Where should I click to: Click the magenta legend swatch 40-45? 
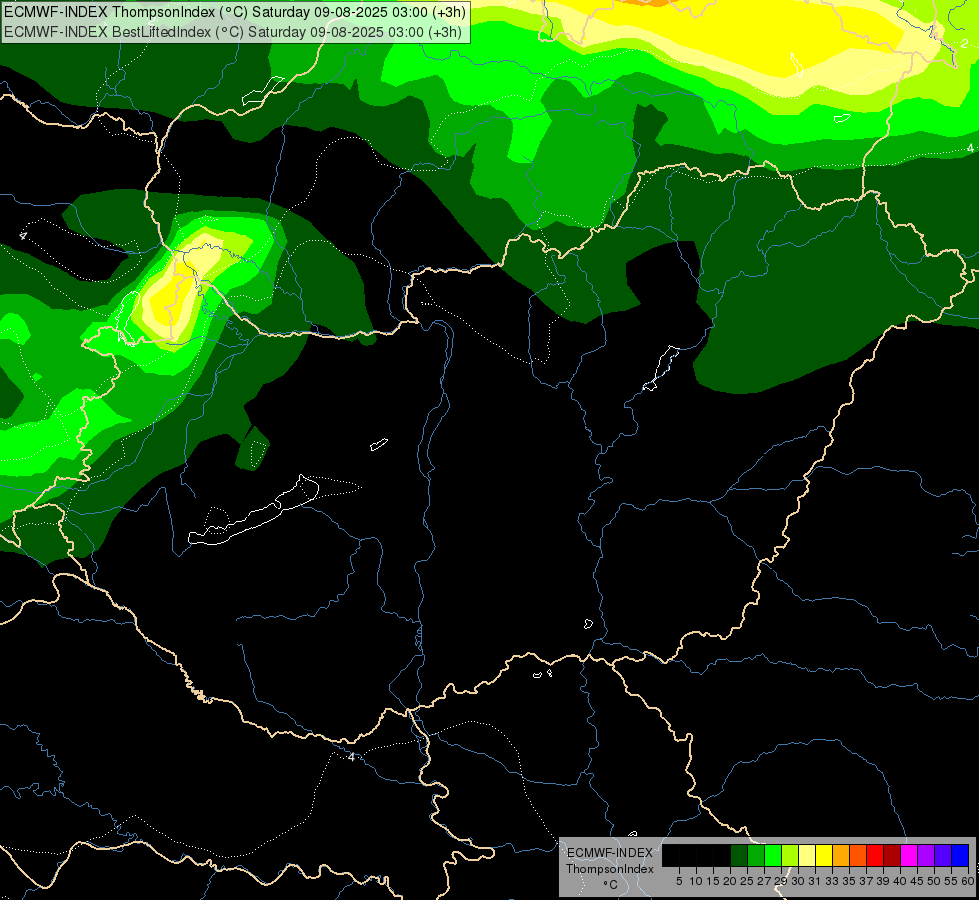pyautogui.click(x=908, y=855)
